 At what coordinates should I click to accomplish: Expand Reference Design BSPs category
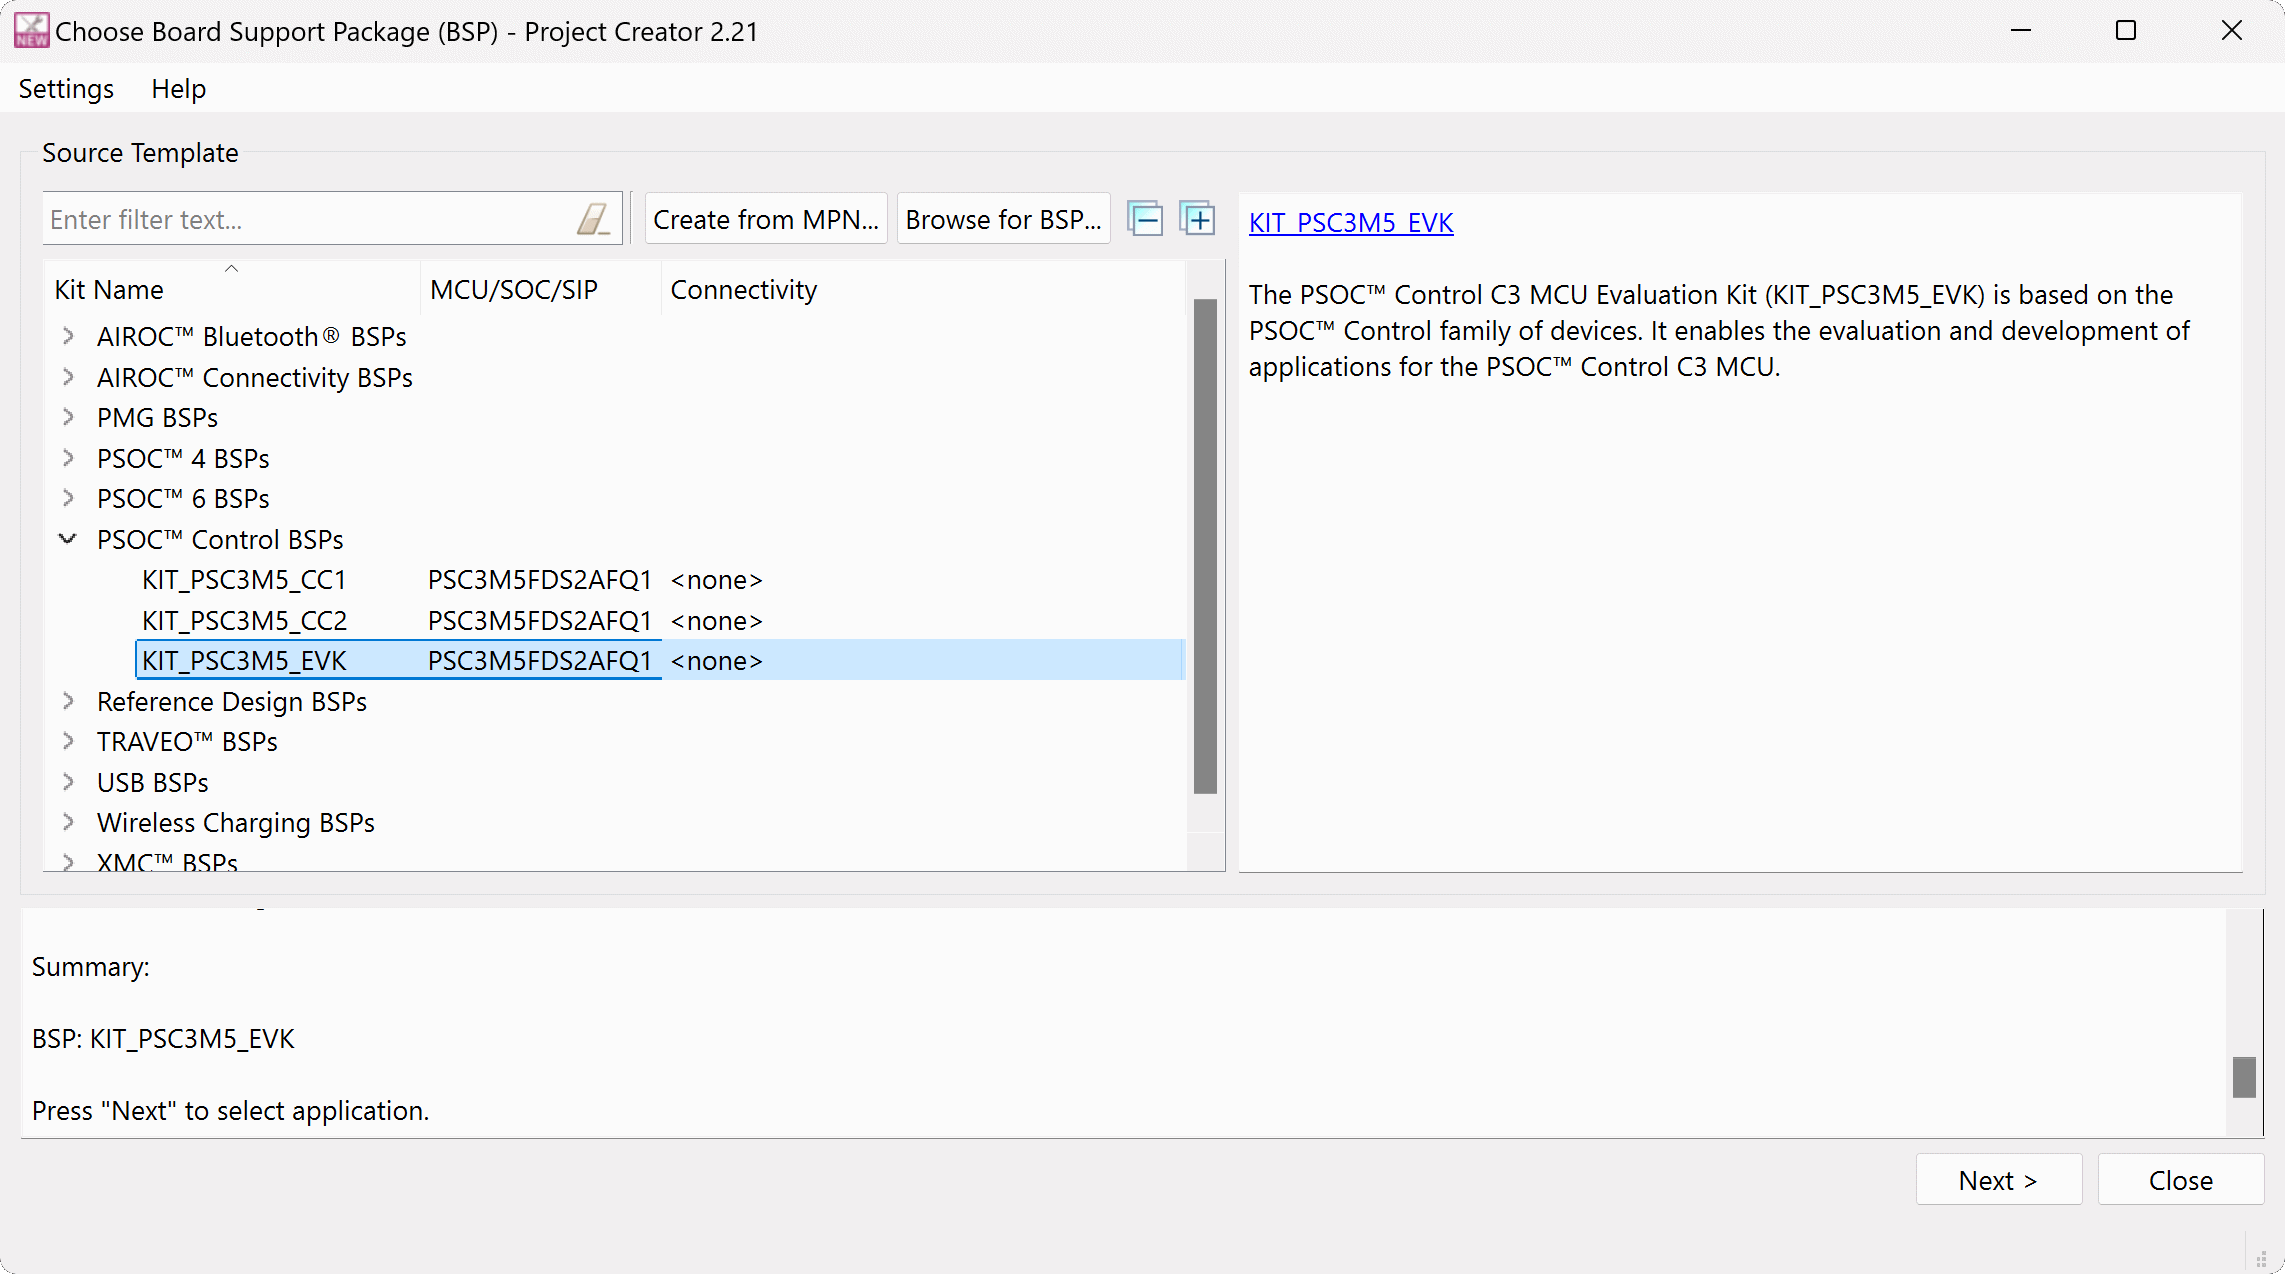point(68,701)
